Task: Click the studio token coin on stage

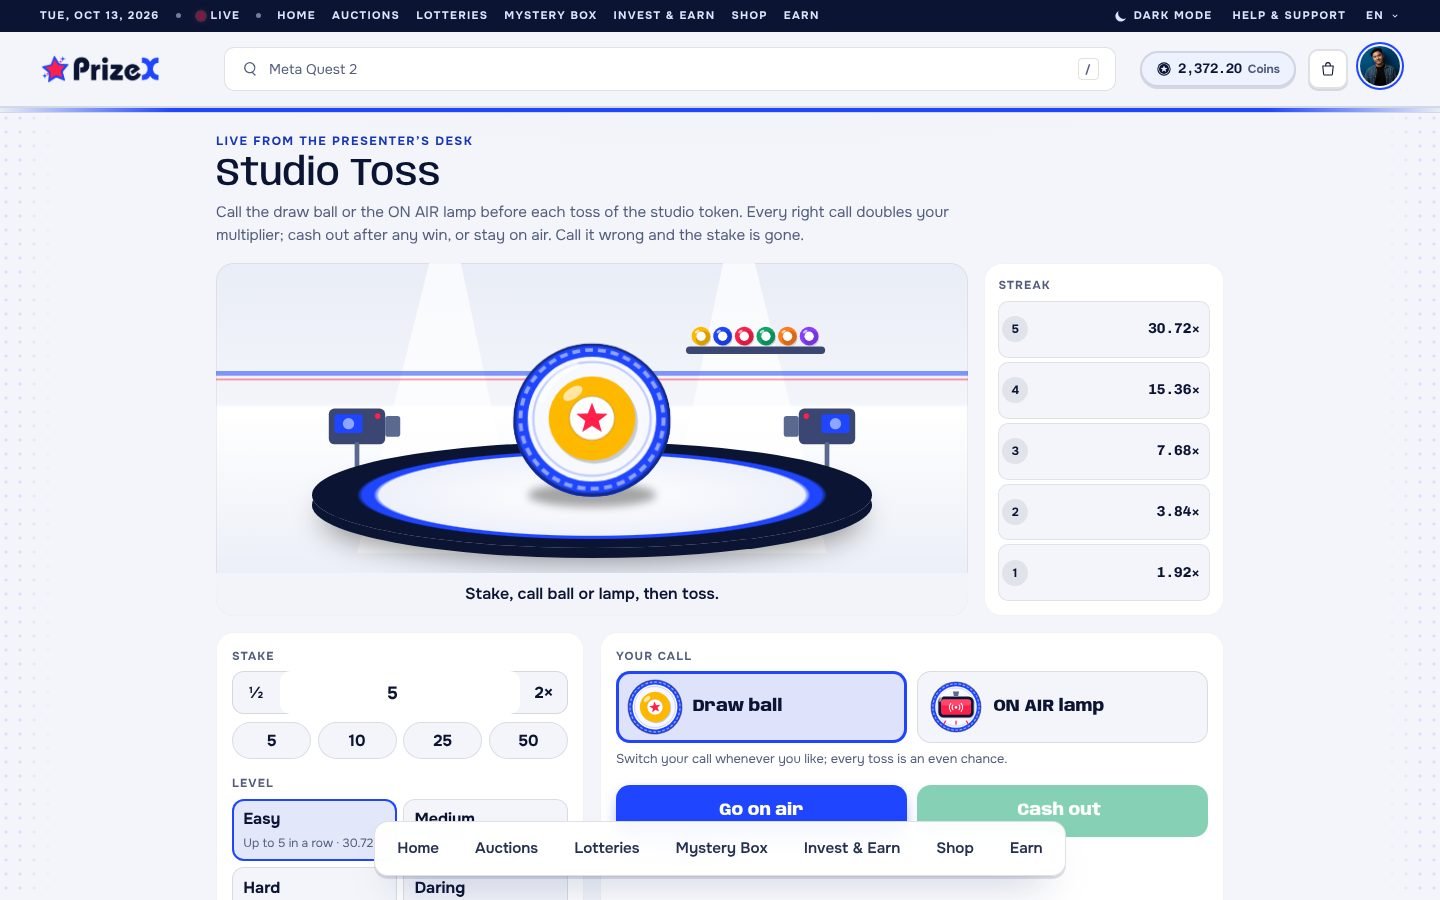Action: coord(592,420)
